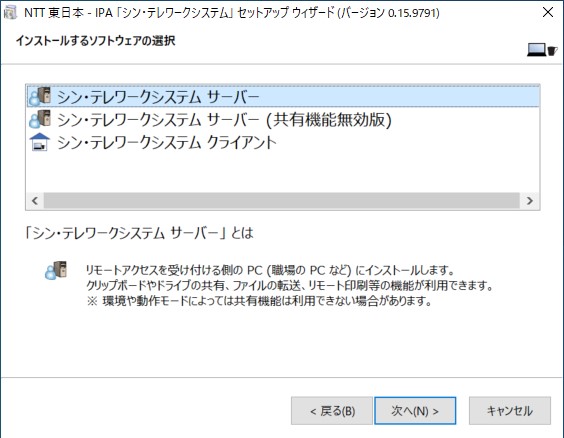Viewport: 564px width, 438px height.
Task: Select シン・テレワークシステム クライアント list item text
Action: pos(167,142)
